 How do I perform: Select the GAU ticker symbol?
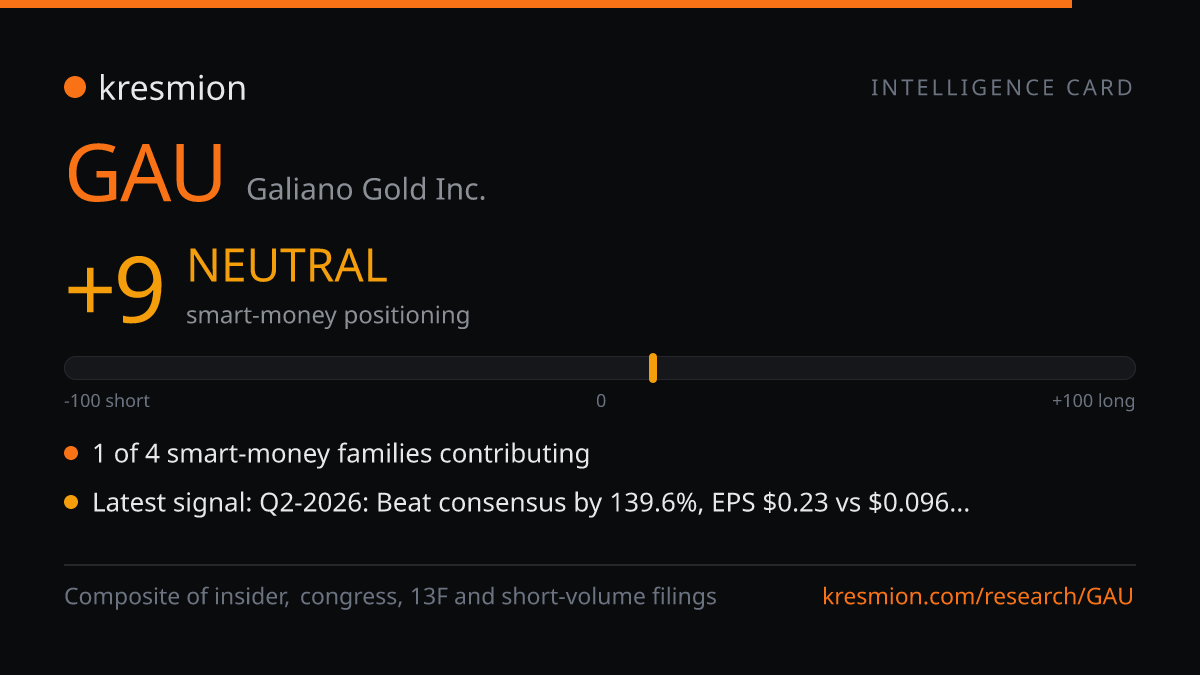(145, 173)
